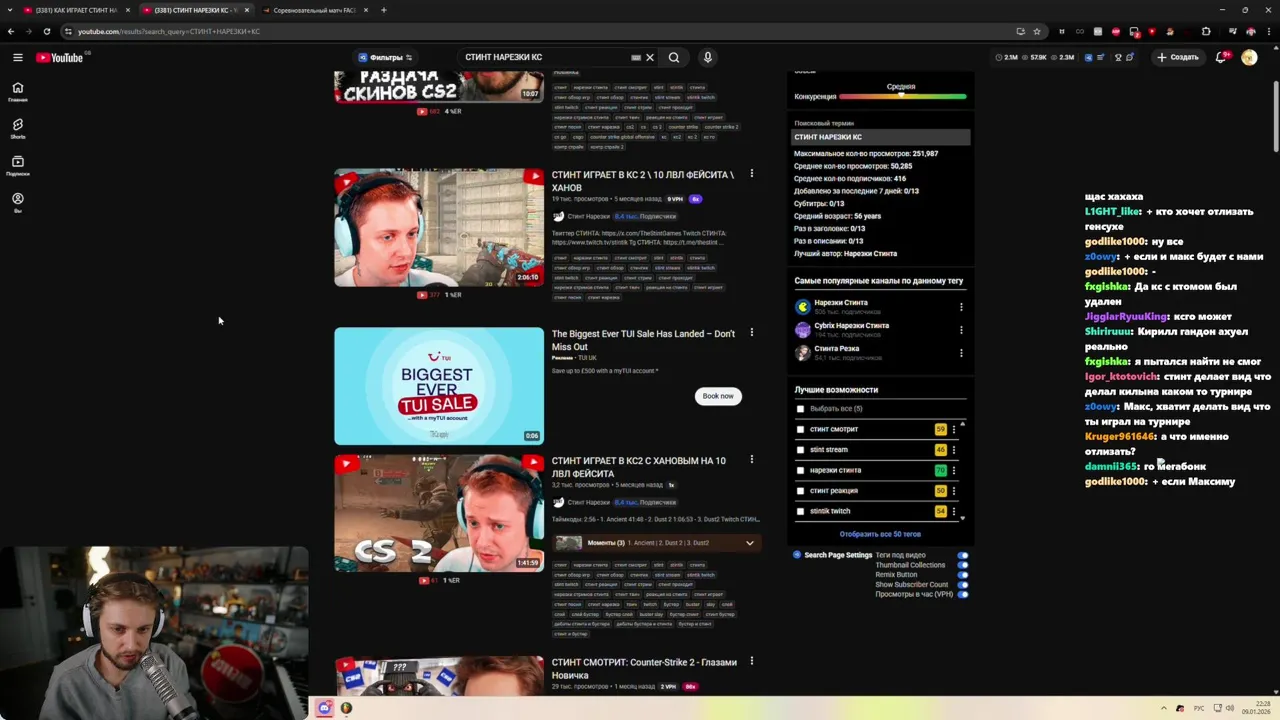This screenshot has height=720, width=1280.
Task: Open Chrome three-dot menu
Action: (x=1269, y=31)
